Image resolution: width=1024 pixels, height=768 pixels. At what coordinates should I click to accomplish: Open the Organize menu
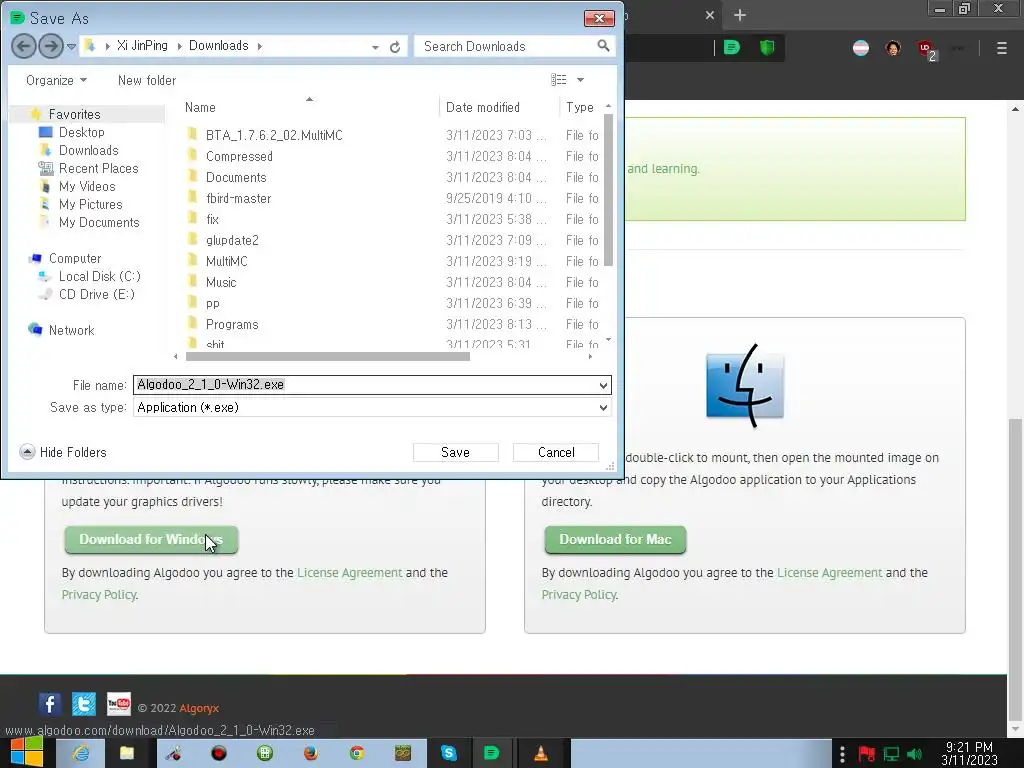pos(56,80)
